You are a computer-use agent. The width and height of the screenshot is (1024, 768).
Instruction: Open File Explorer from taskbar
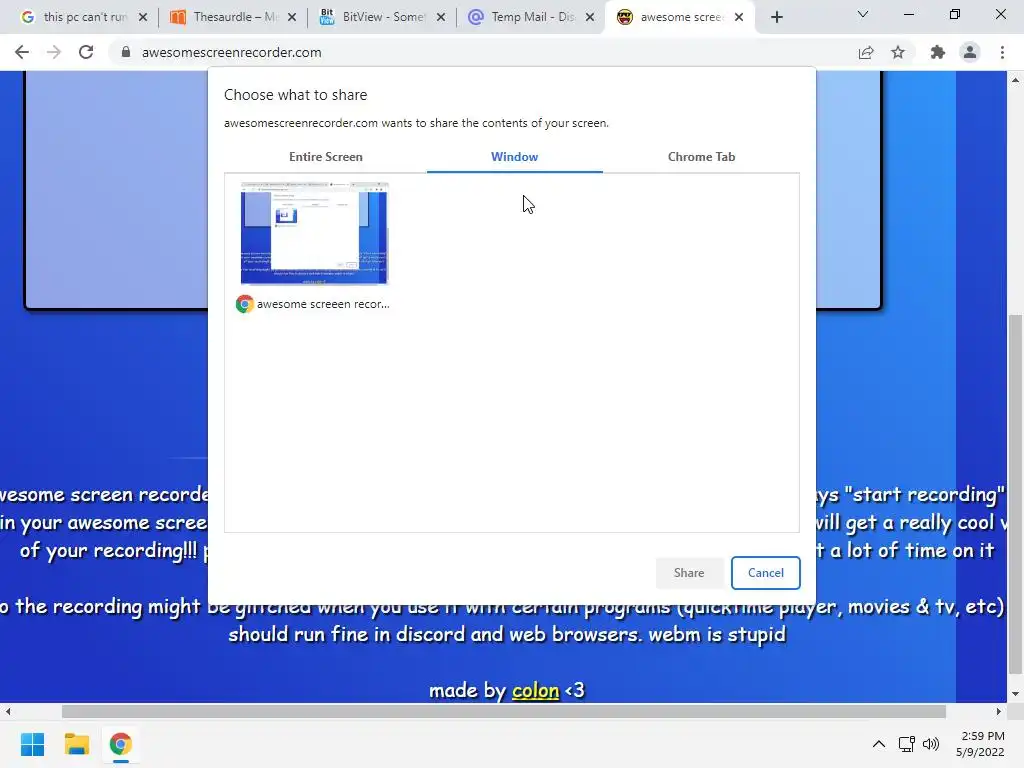76,744
